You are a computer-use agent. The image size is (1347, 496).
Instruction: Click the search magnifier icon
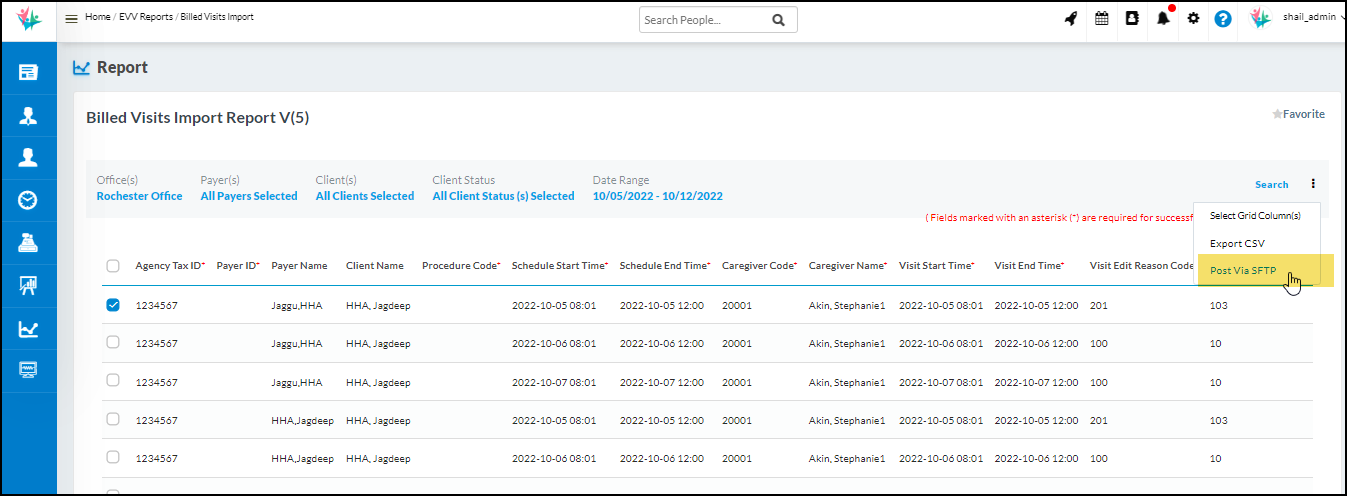[778, 20]
